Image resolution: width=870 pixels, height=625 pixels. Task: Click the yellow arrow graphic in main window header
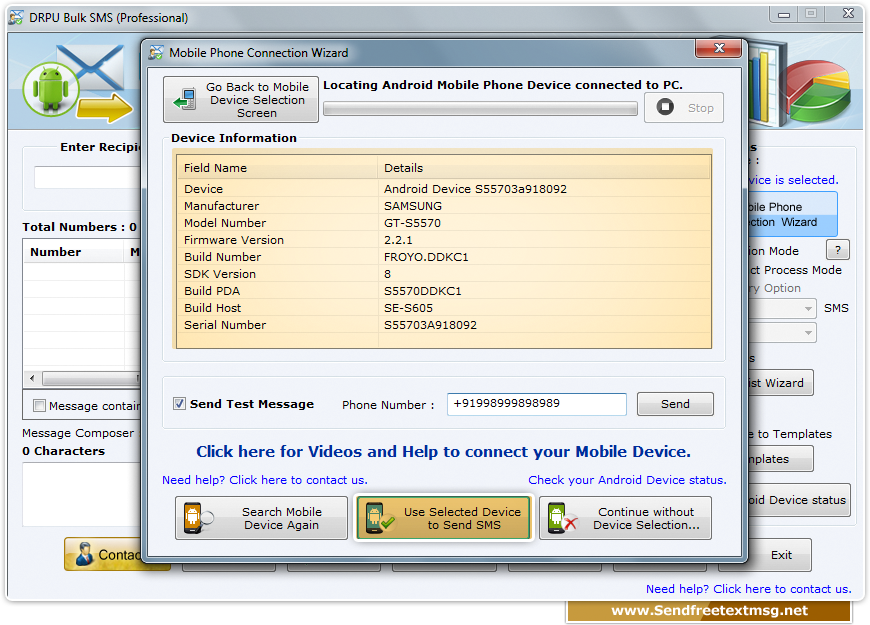coord(105,107)
